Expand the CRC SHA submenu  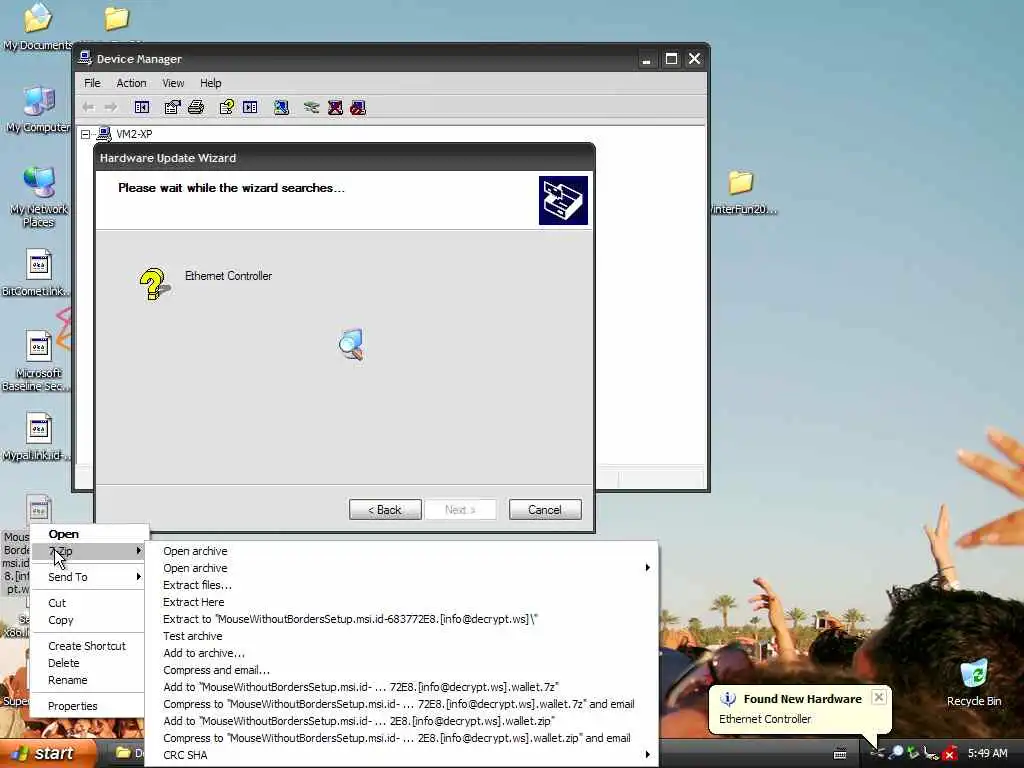pyautogui.click(x=400, y=755)
